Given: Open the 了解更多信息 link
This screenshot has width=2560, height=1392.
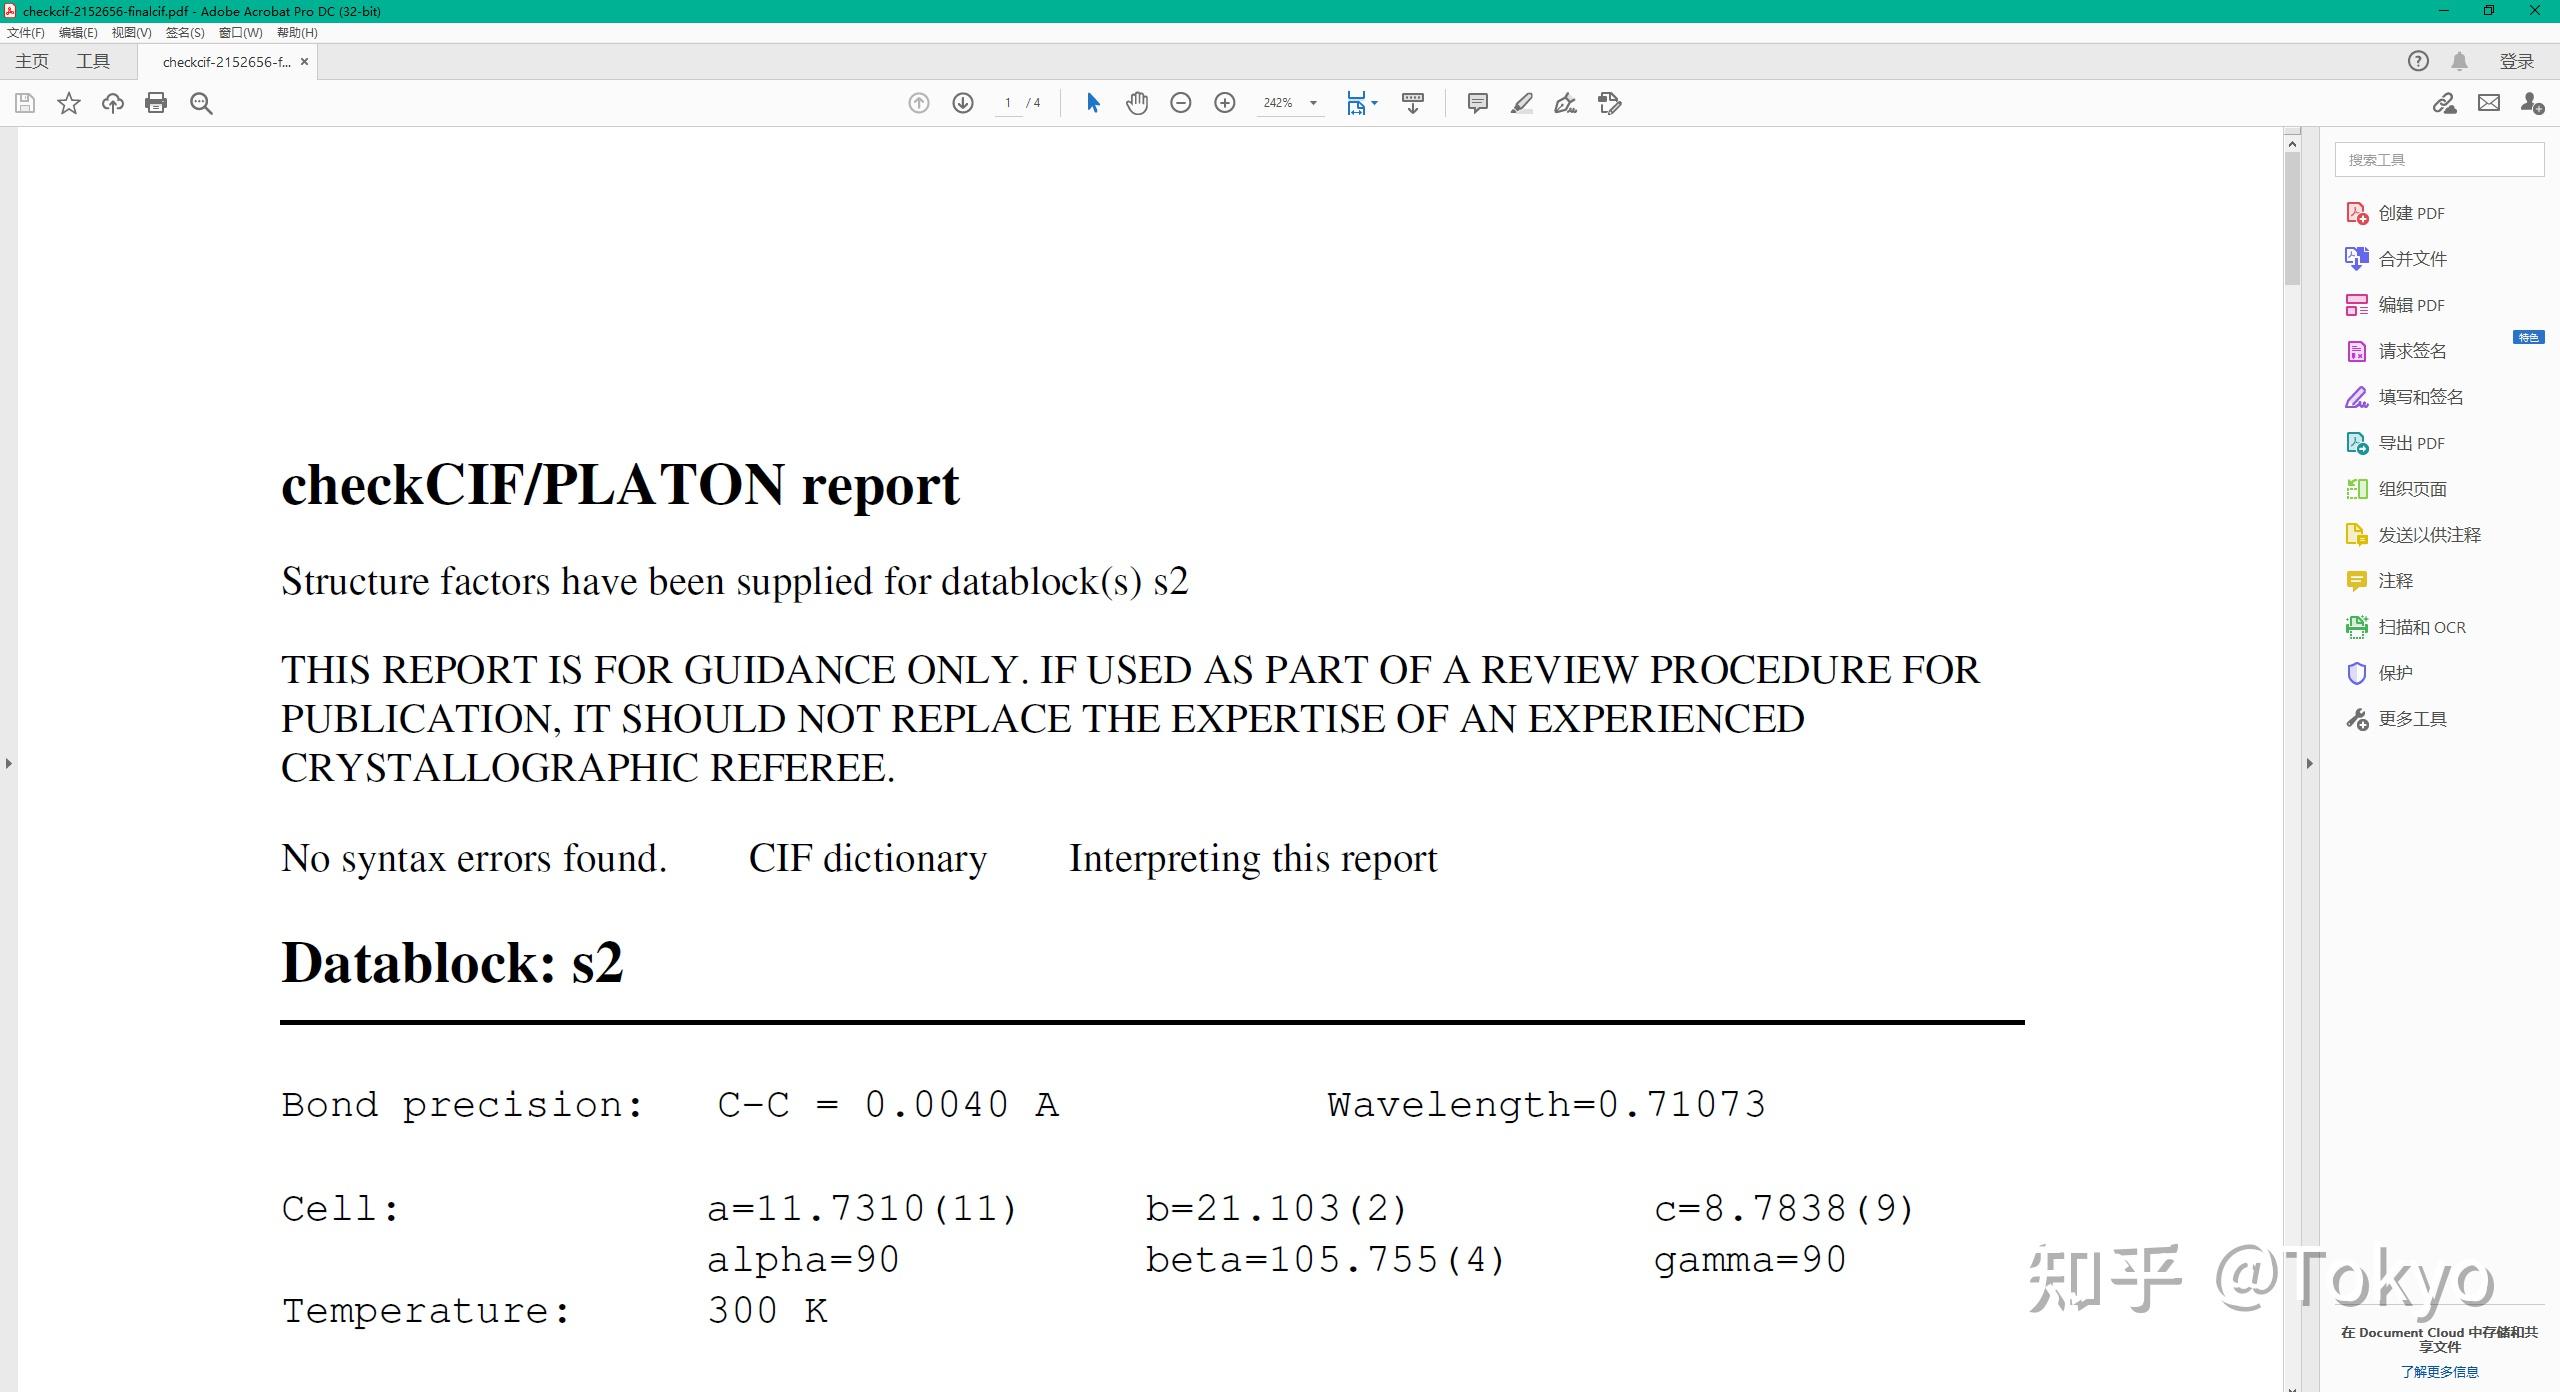Looking at the screenshot, I should [x=2439, y=1372].
